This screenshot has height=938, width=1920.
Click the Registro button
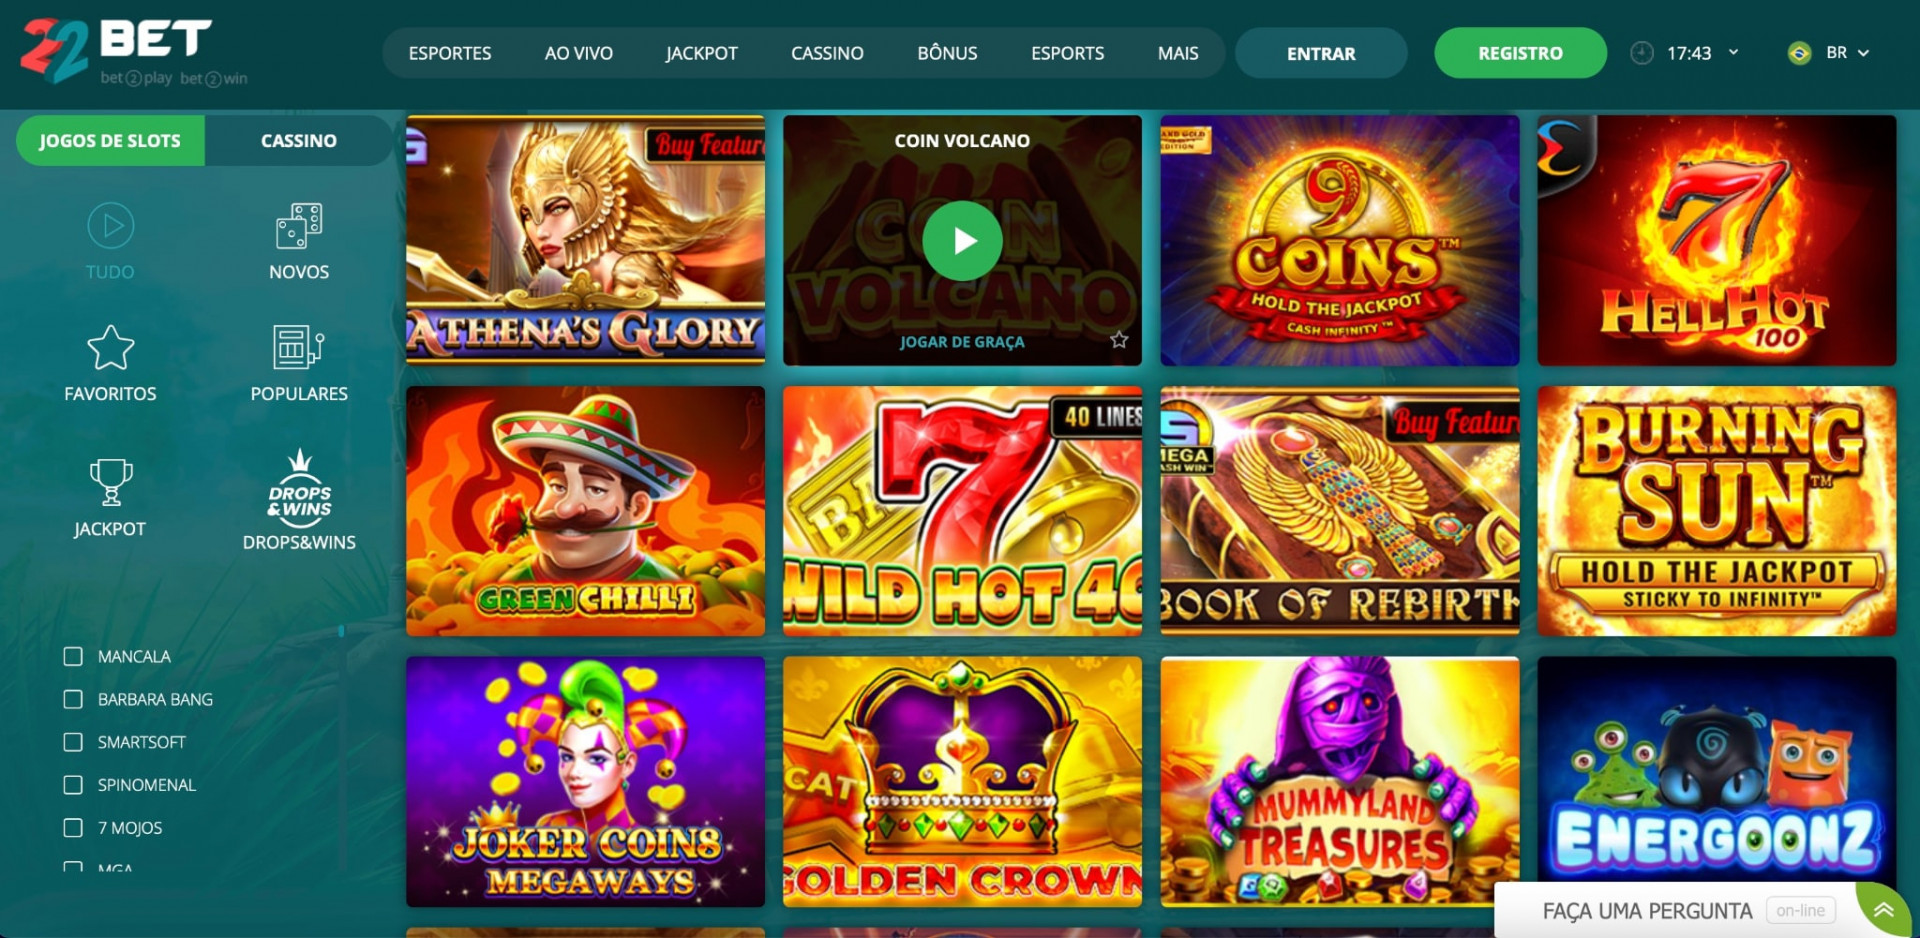[1520, 53]
